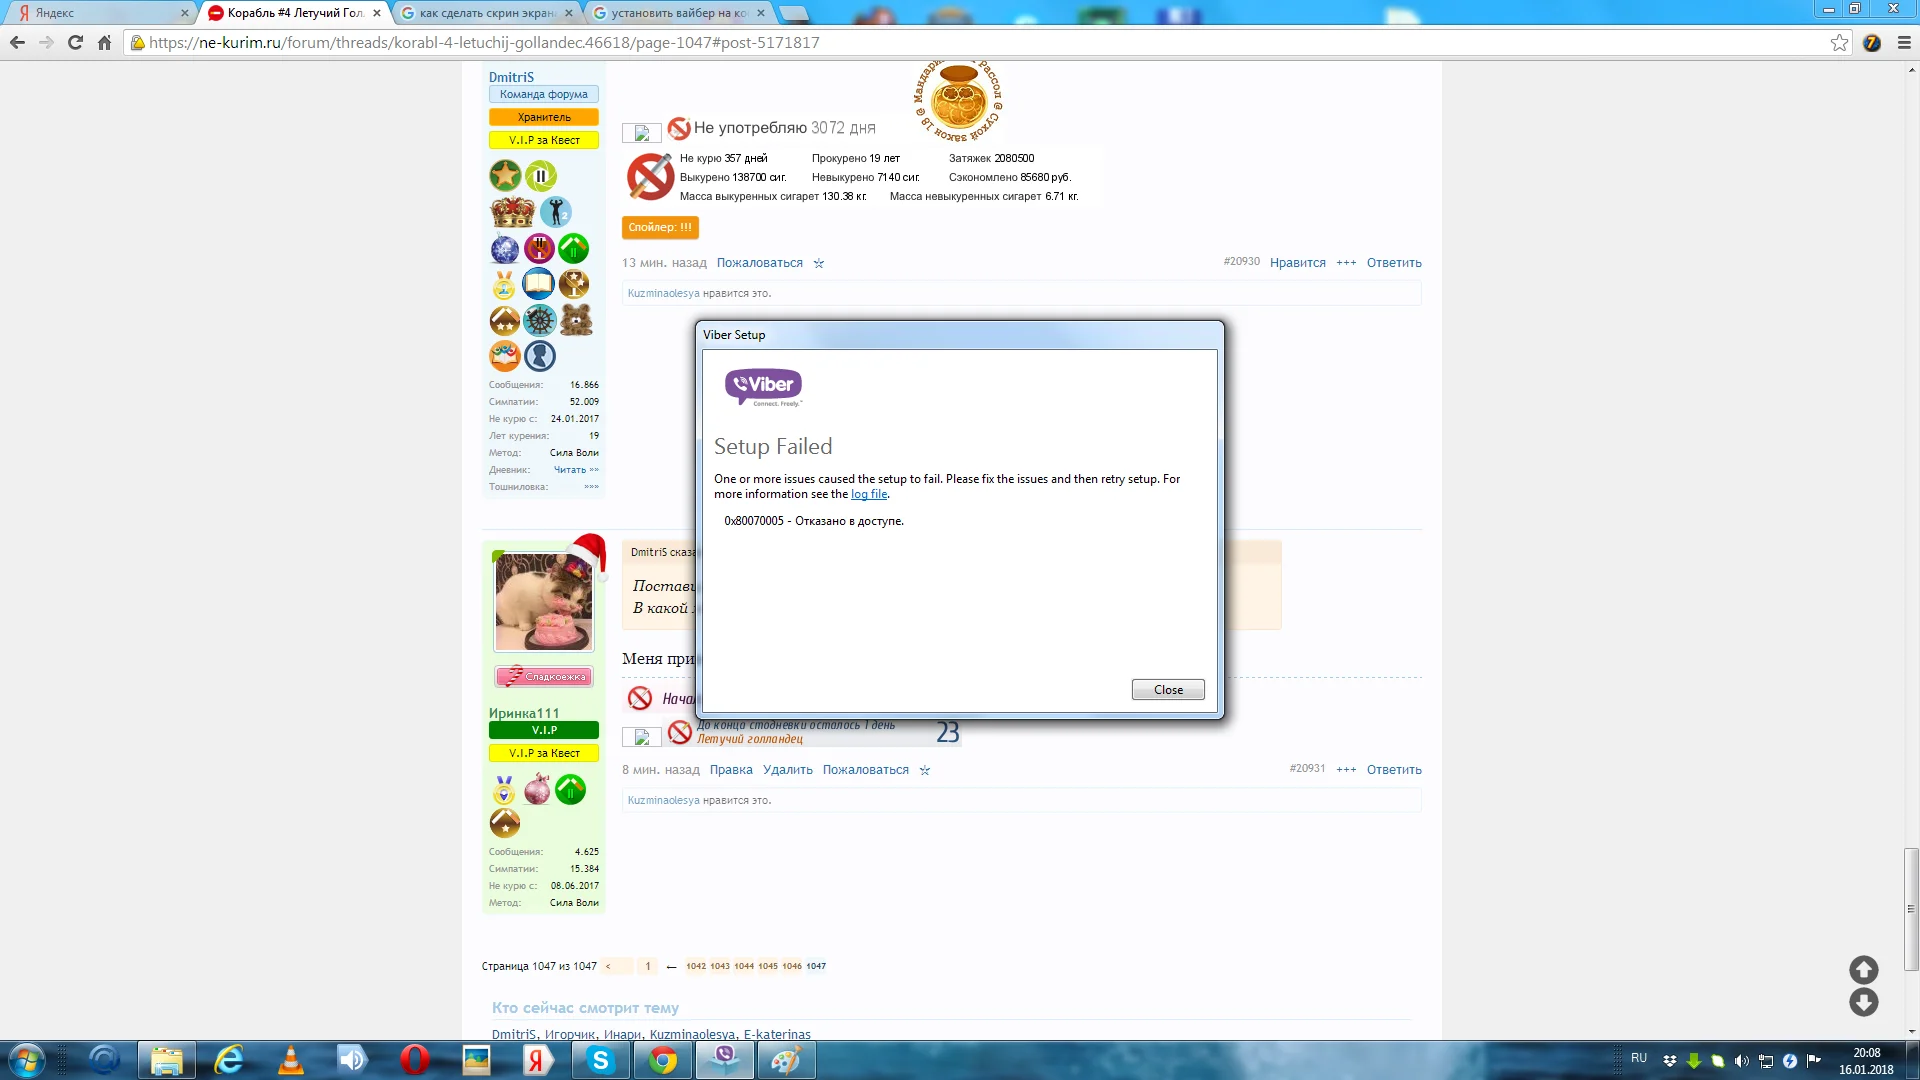Click the teddy bear award on DmitriS profile
Viewport: 1920px width, 1080px height.
point(574,320)
